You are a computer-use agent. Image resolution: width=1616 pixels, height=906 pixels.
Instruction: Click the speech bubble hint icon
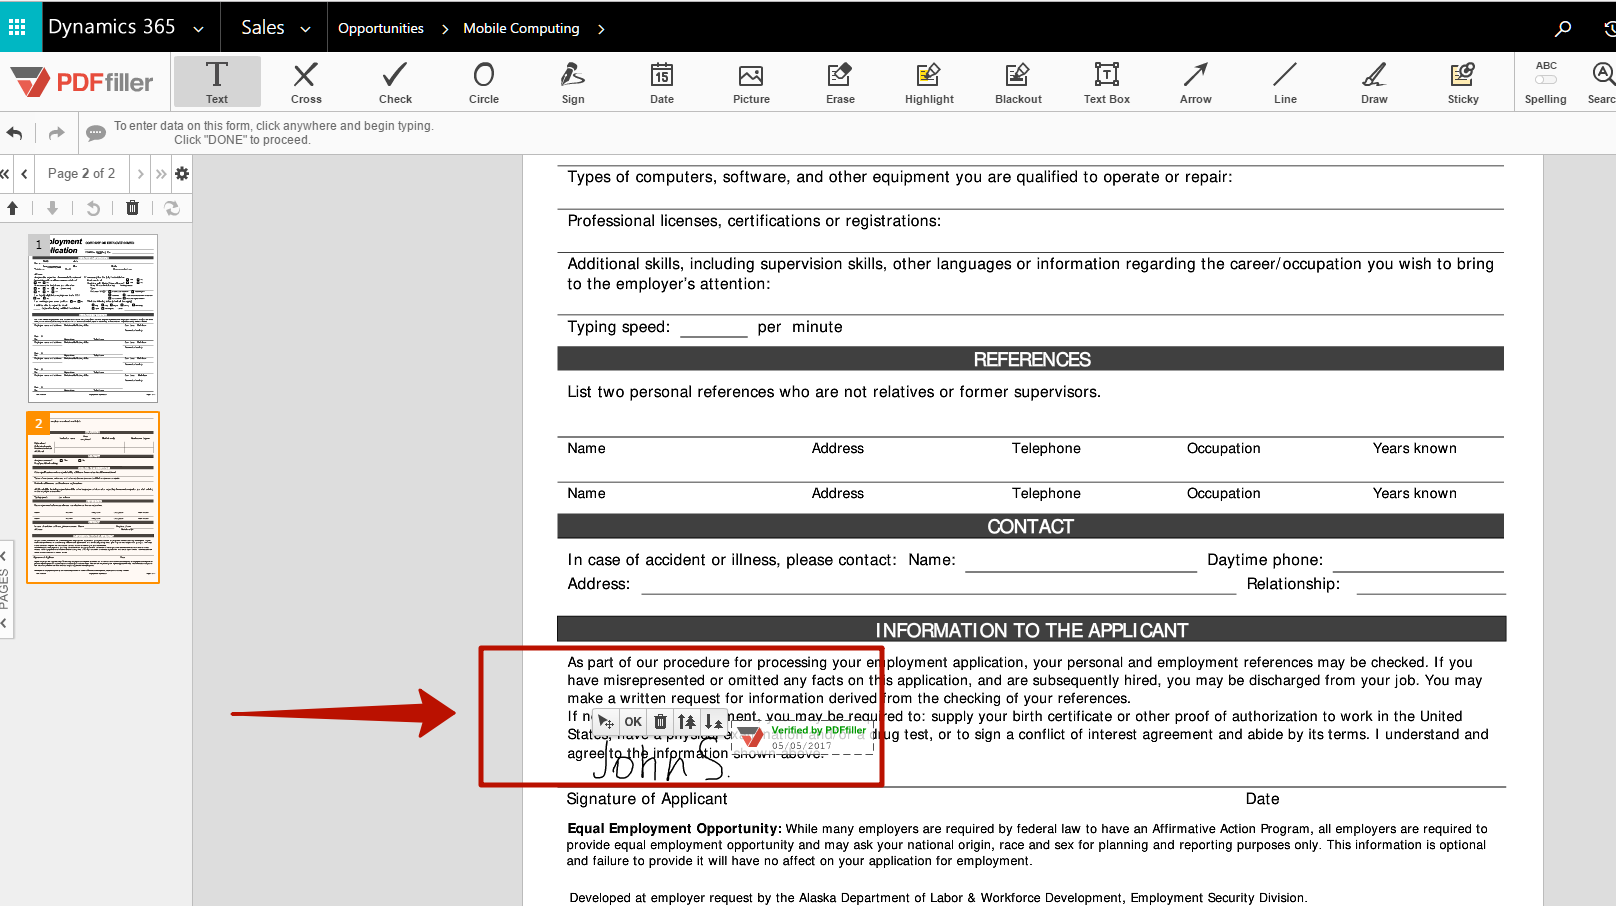pos(96,133)
